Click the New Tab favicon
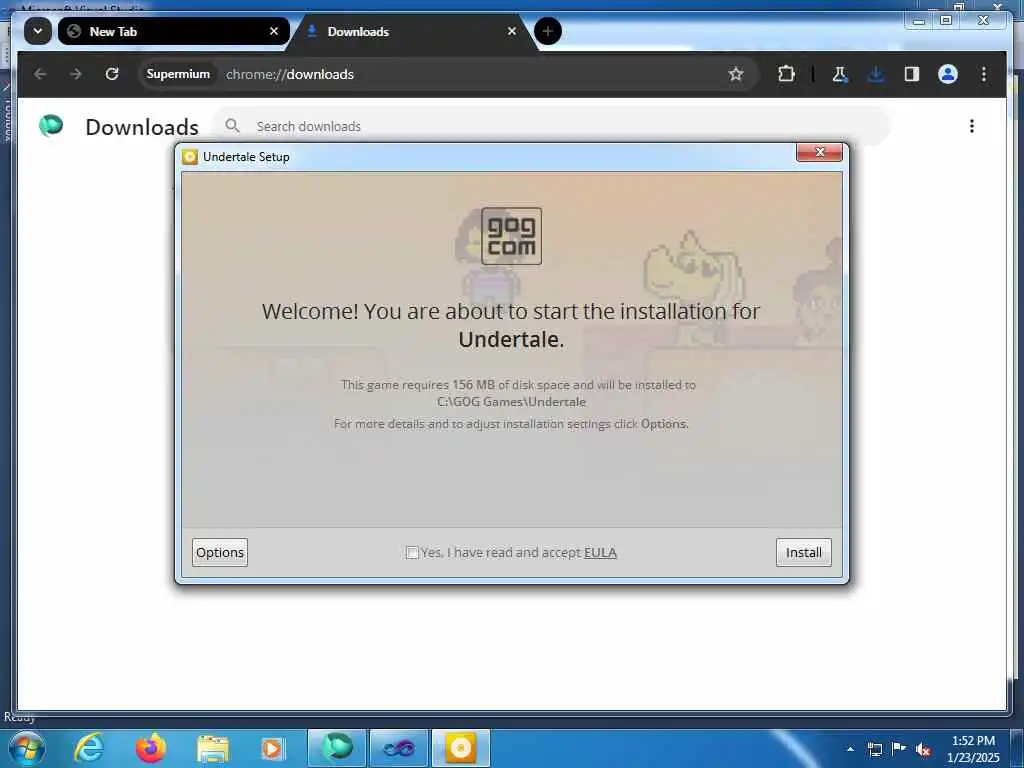The width and height of the screenshot is (1024, 768). 74,31
